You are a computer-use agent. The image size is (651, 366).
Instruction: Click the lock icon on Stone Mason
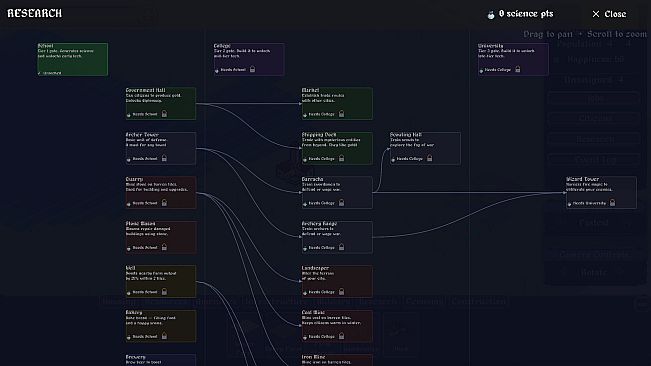pos(164,247)
